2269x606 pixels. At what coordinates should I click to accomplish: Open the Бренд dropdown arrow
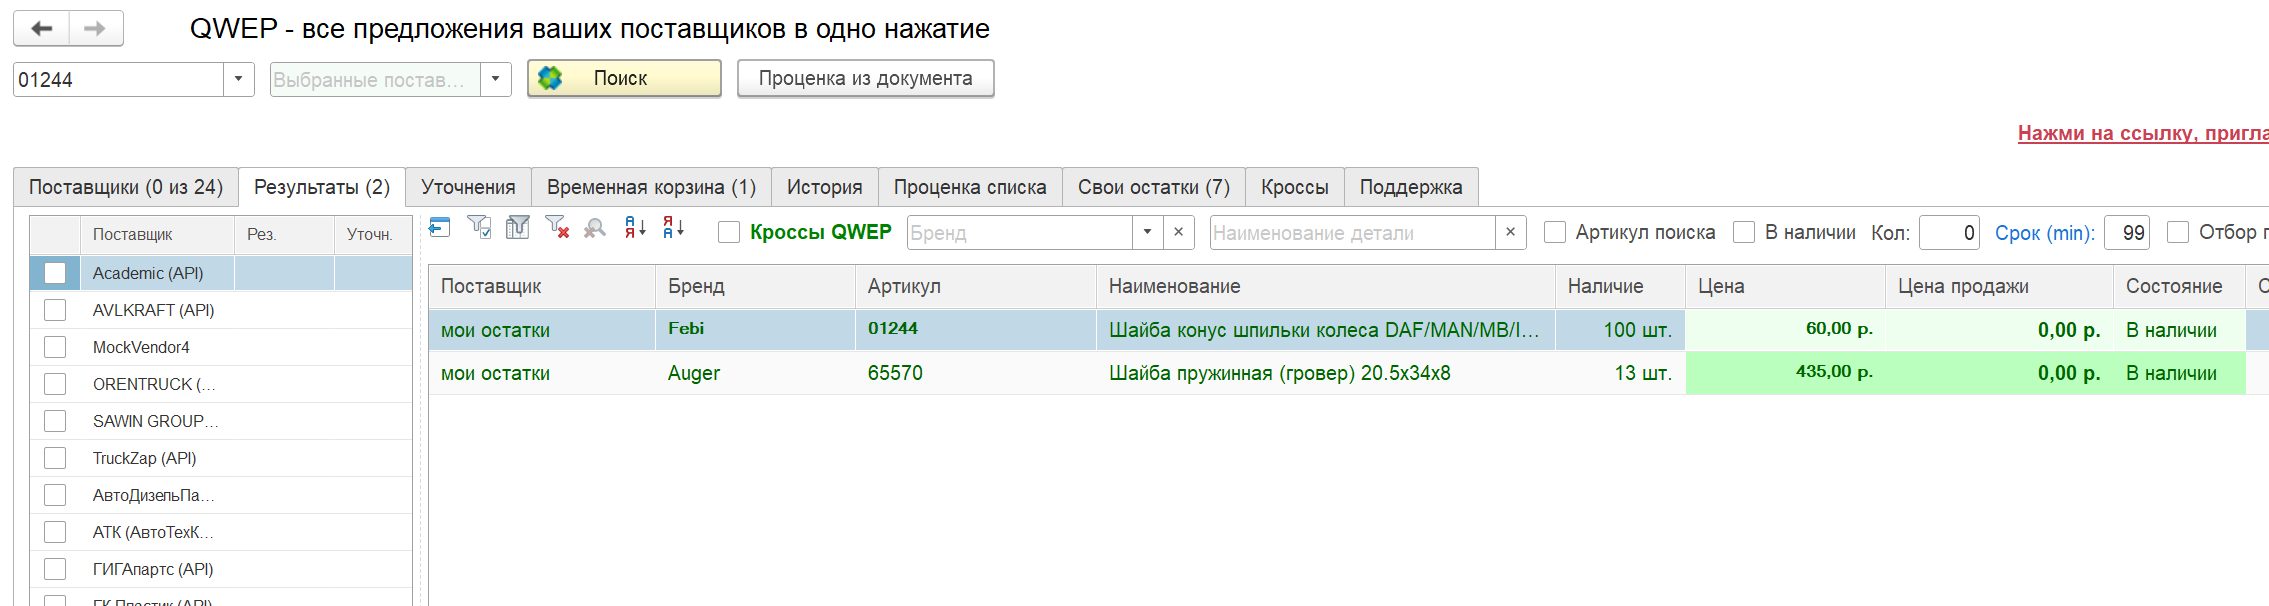(x=1147, y=232)
